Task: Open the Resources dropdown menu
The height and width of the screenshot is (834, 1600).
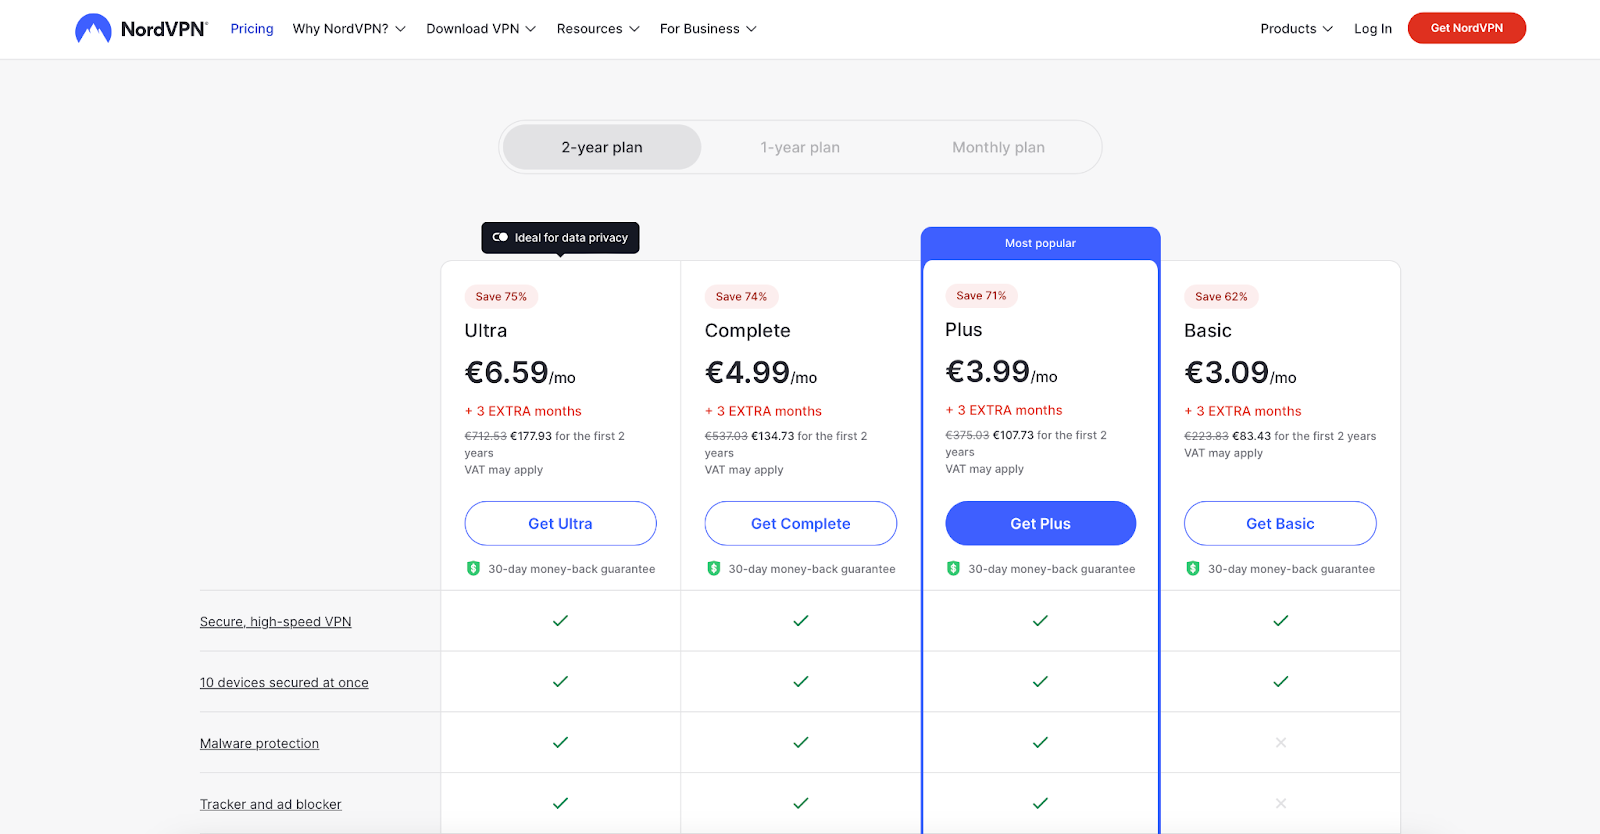Action: (598, 29)
